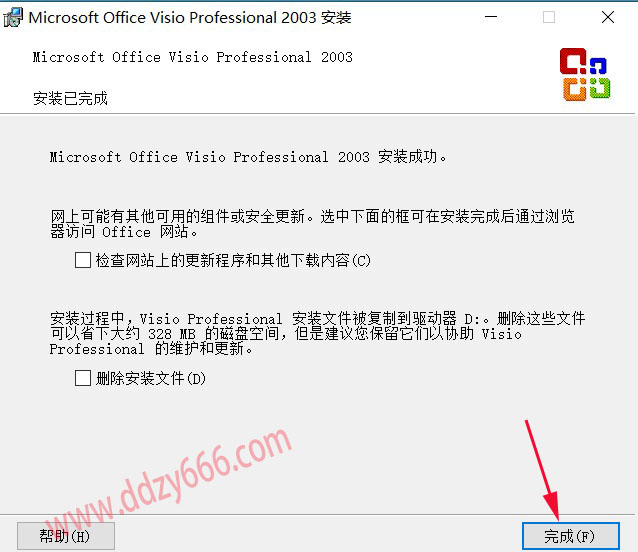This screenshot has height=552, width=638.
Task: Click the 安装已完成 heading
Action: [70, 98]
